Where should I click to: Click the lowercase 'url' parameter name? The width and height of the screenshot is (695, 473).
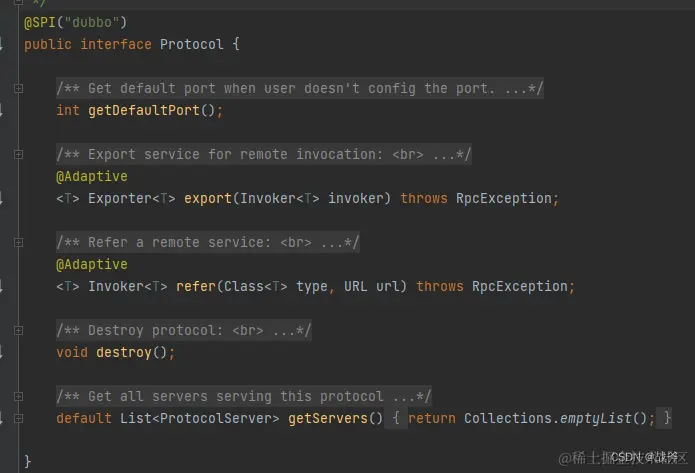(x=388, y=286)
